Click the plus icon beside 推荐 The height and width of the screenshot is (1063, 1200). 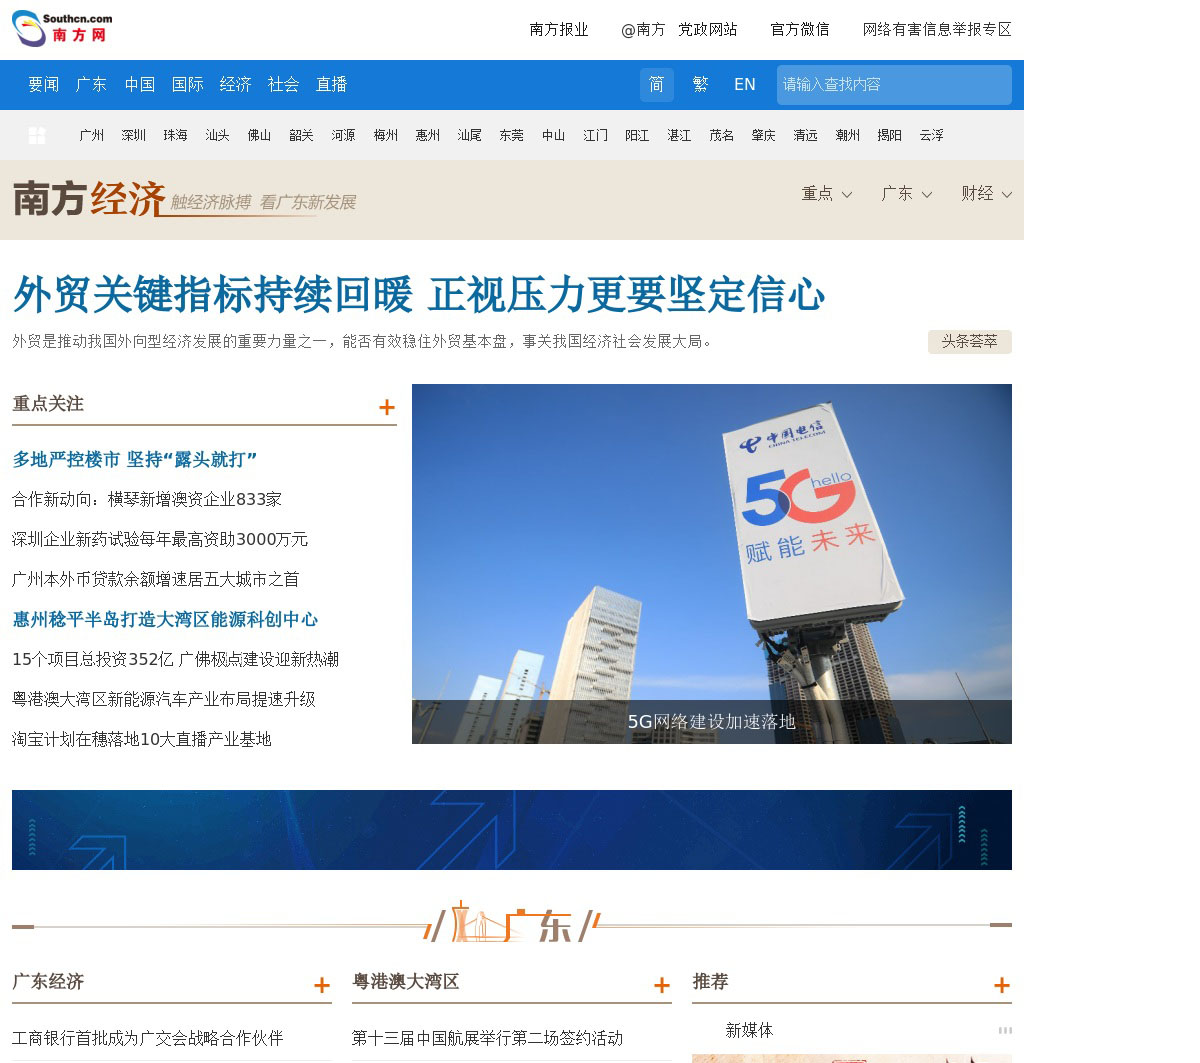(x=1002, y=985)
